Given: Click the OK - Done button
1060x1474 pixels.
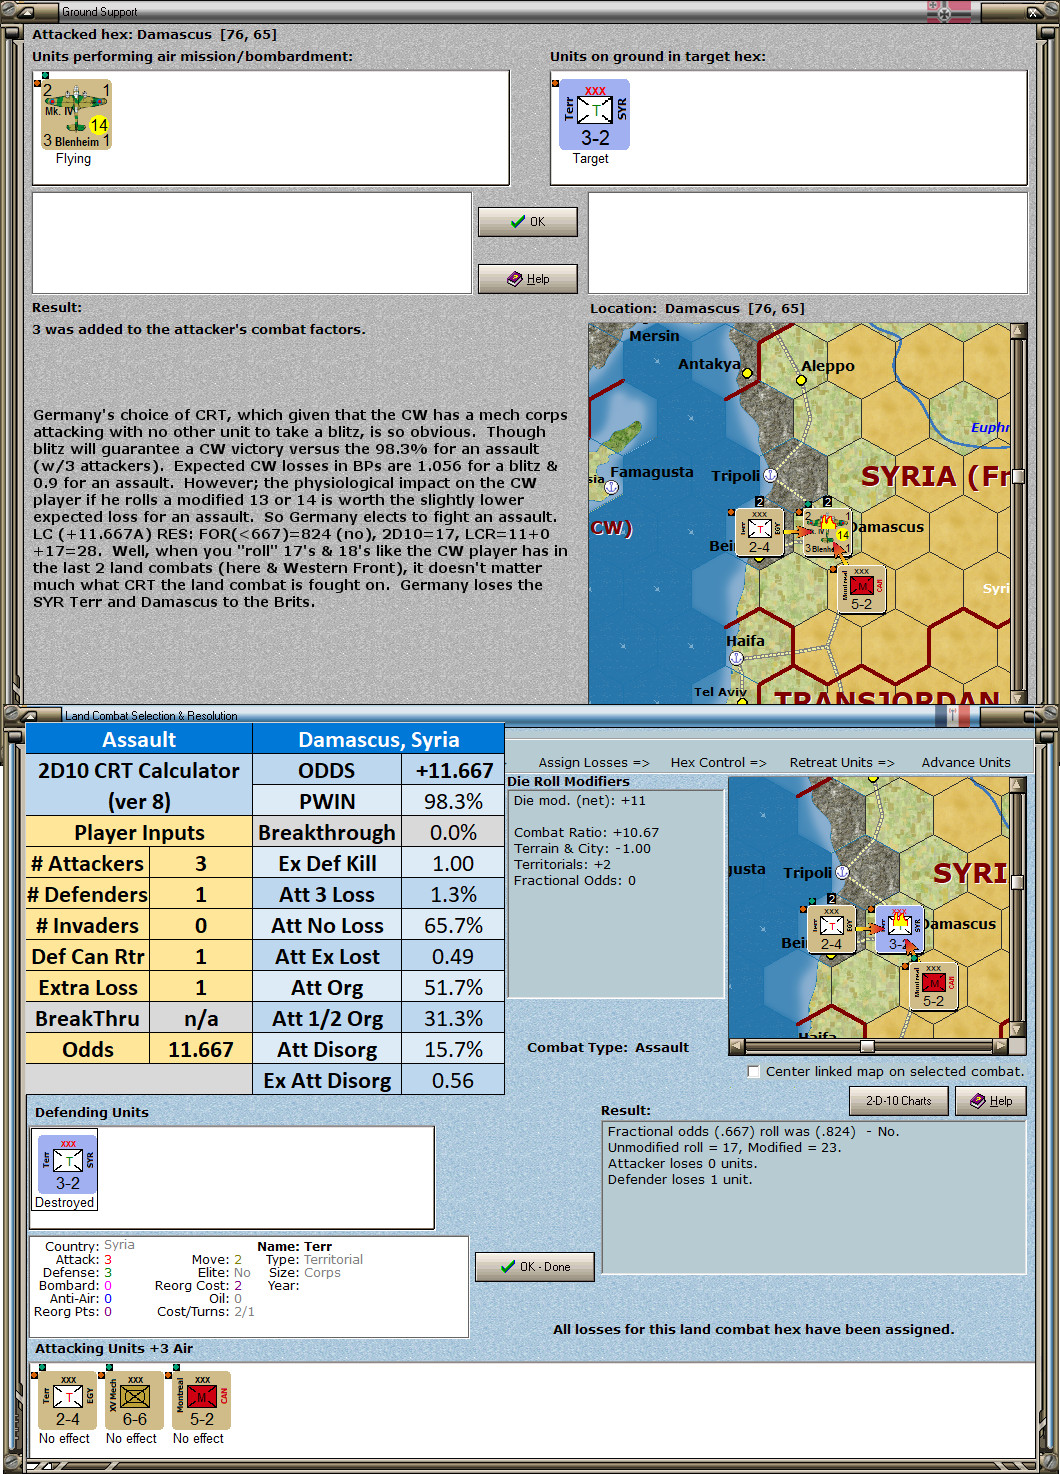Looking at the screenshot, I should (x=534, y=1266).
